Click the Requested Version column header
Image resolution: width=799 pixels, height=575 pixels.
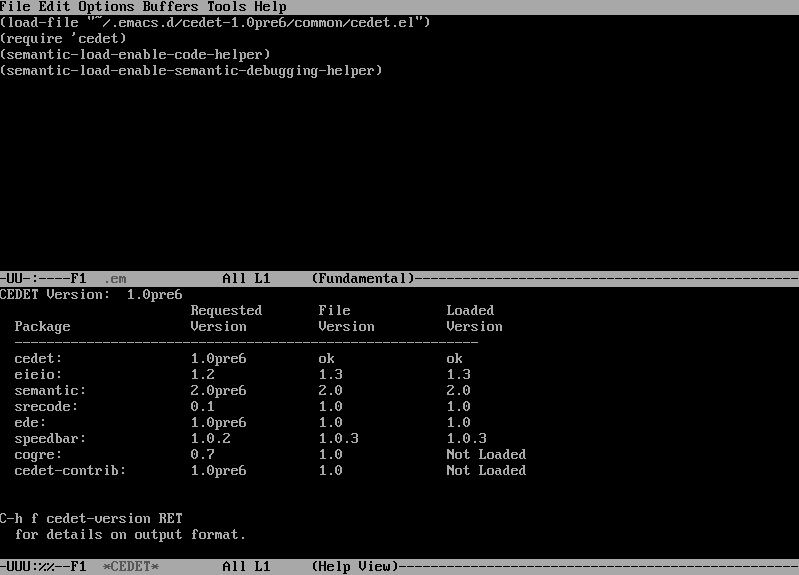(x=226, y=319)
